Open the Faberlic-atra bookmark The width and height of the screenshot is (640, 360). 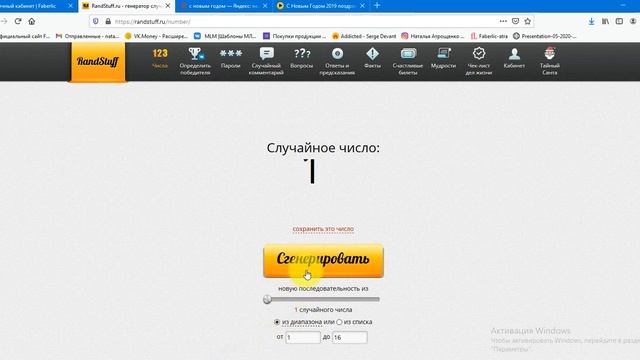pyautogui.click(x=489, y=36)
